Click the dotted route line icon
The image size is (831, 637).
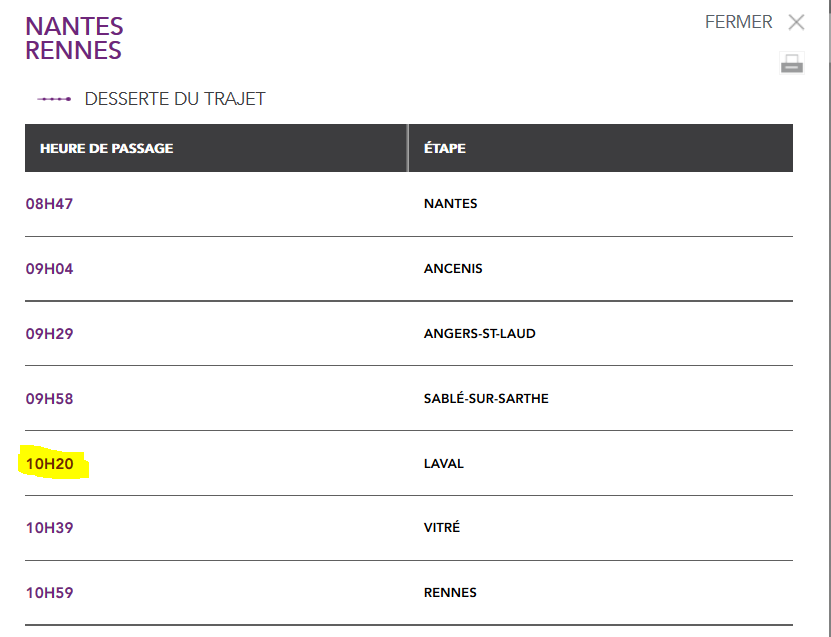[x=54, y=99]
